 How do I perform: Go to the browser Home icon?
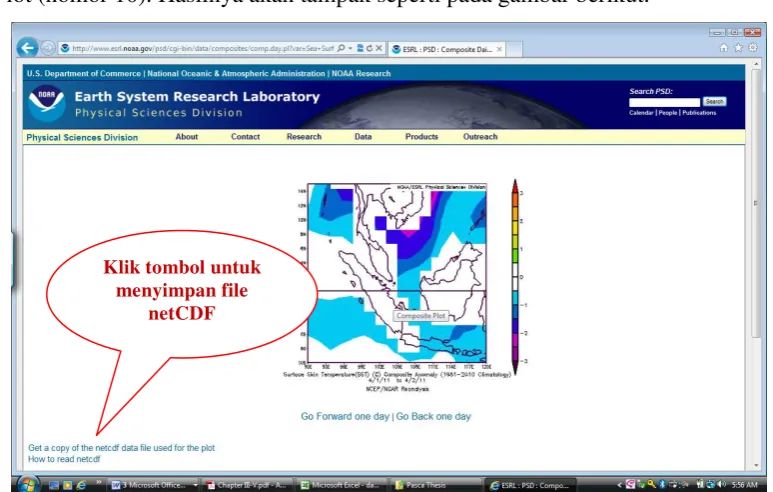tap(723, 48)
